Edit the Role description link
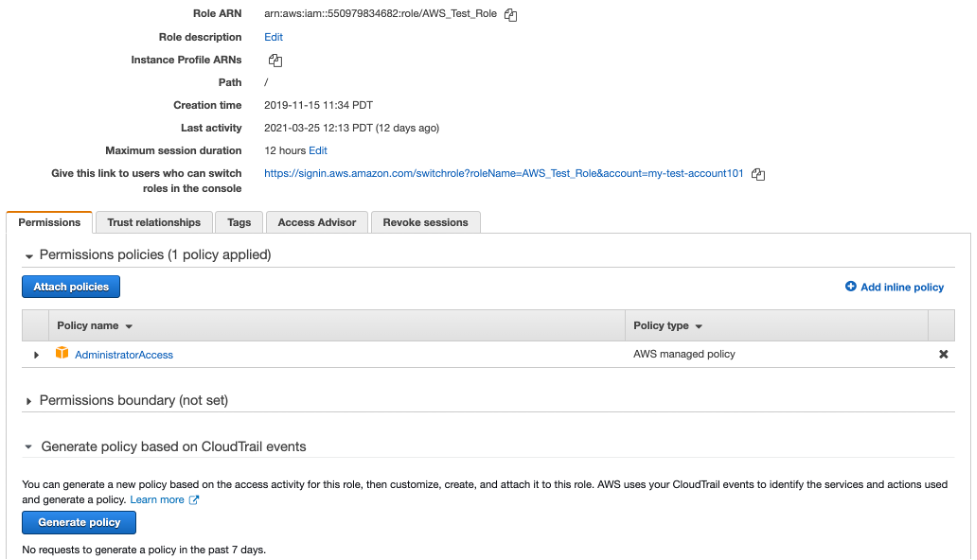 273,37
